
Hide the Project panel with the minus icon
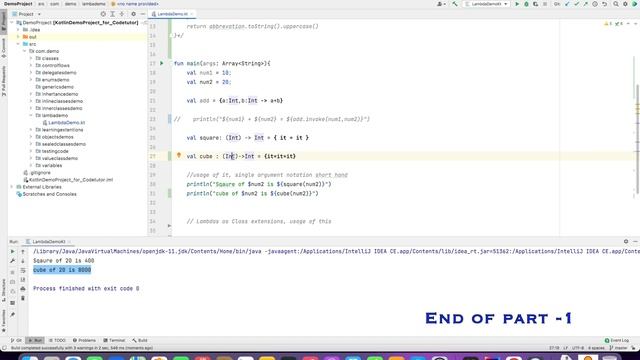tap(142, 14)
